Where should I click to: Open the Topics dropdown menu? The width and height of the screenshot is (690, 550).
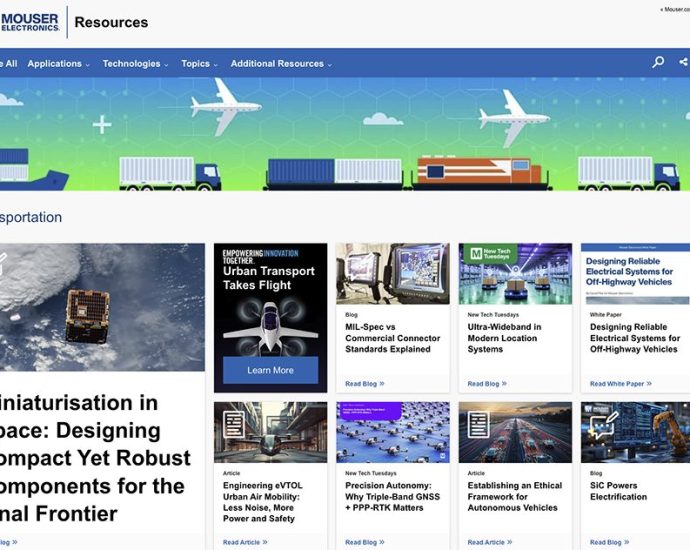199,64
